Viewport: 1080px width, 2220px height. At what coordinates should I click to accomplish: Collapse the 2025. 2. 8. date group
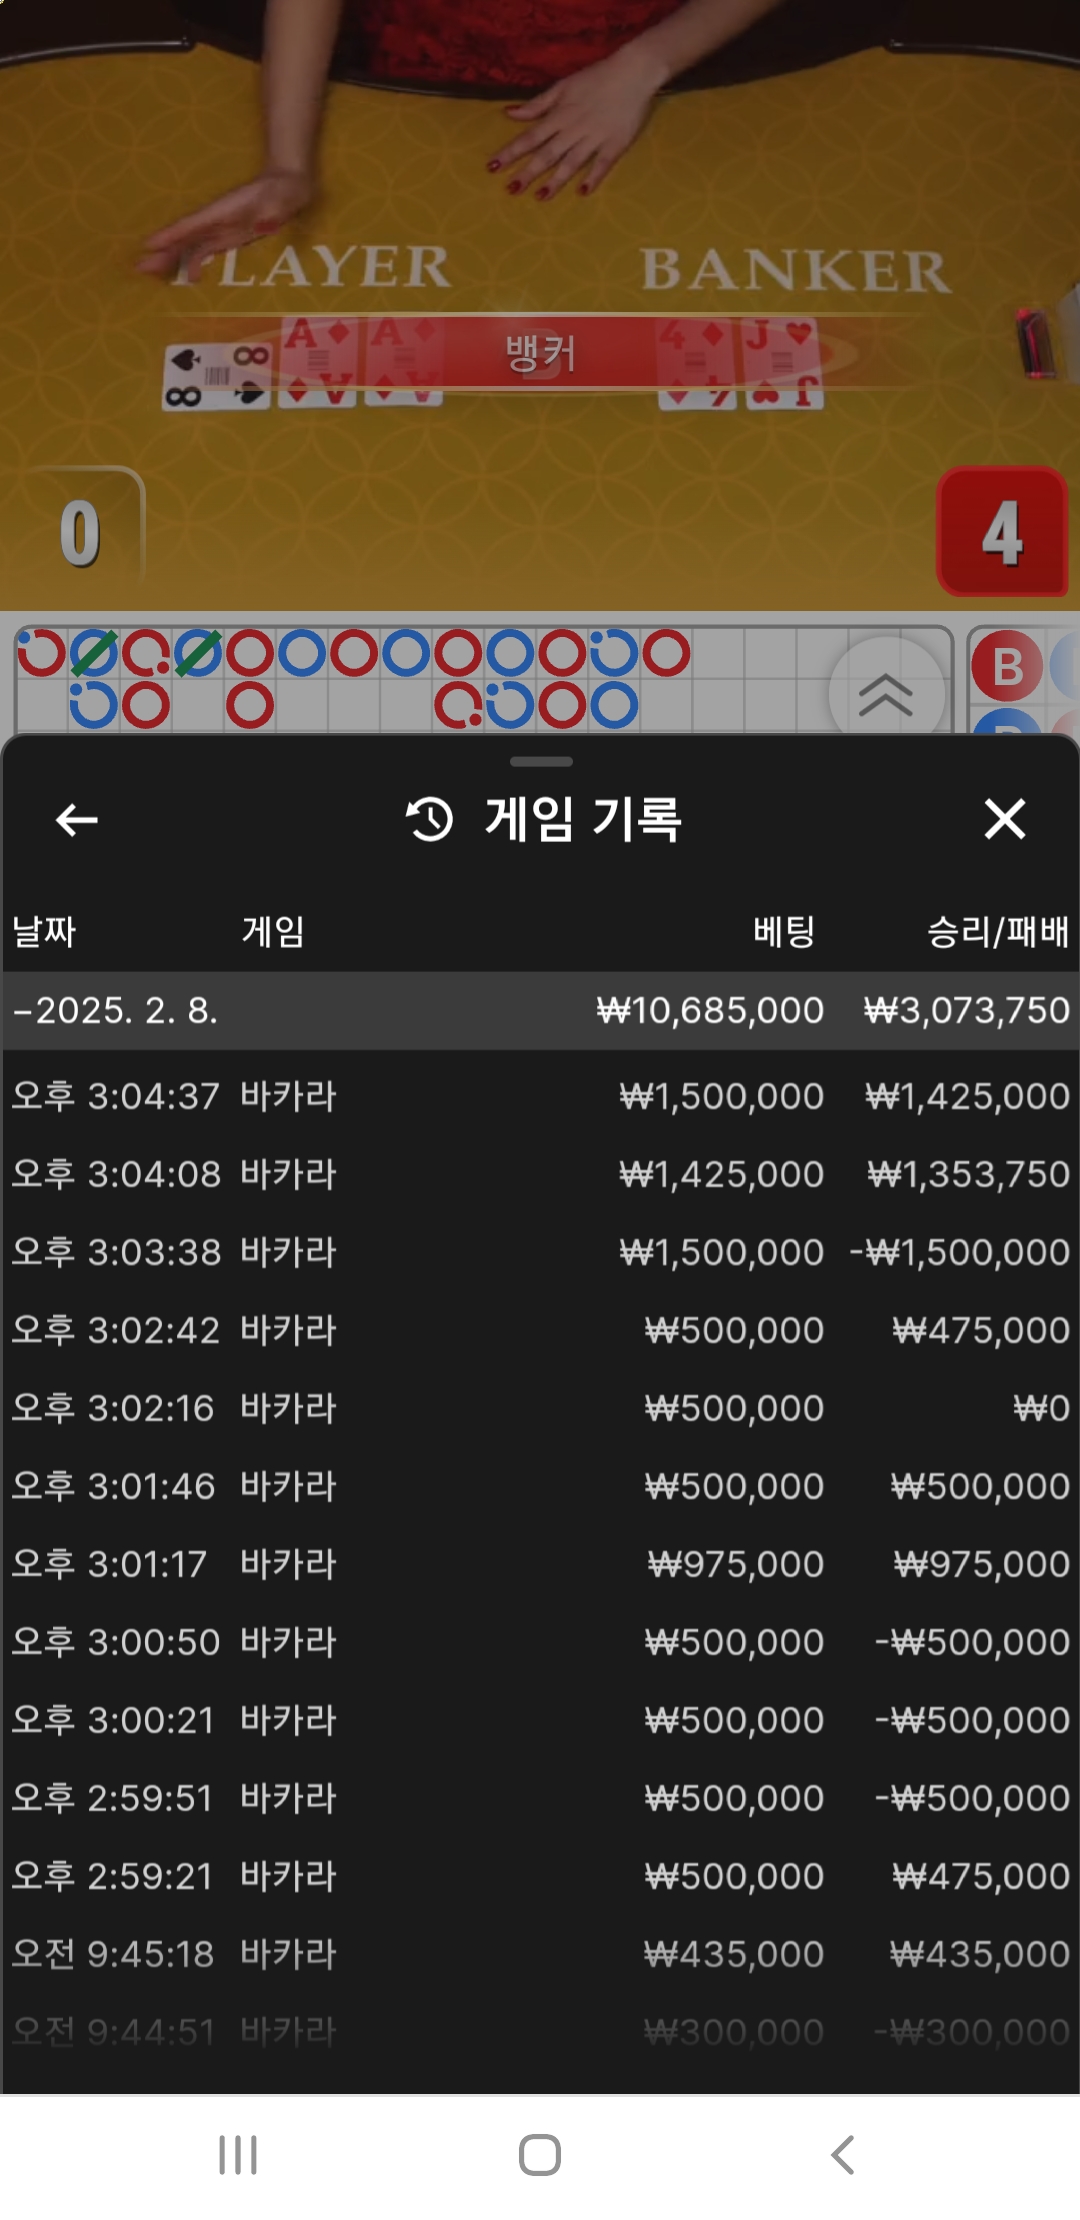pyautogui.click(x=540, y=1010)
